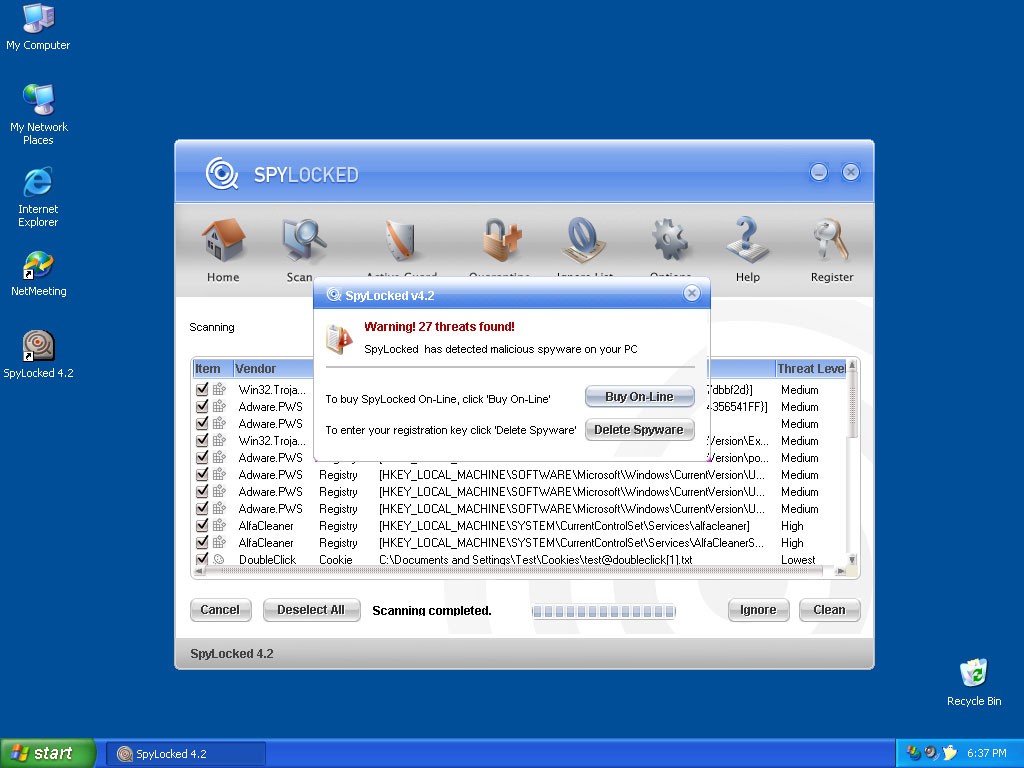Select the Scan magnifier icon

300,243
